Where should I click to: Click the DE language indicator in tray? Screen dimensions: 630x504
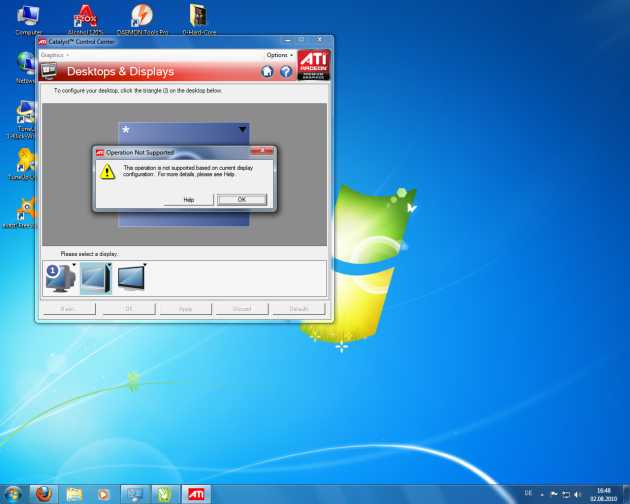point(528,493)
